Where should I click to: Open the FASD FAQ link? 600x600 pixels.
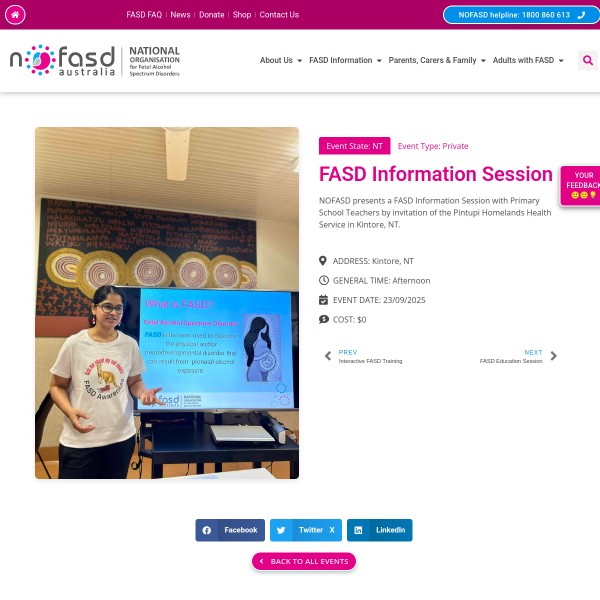coord(144,15)
